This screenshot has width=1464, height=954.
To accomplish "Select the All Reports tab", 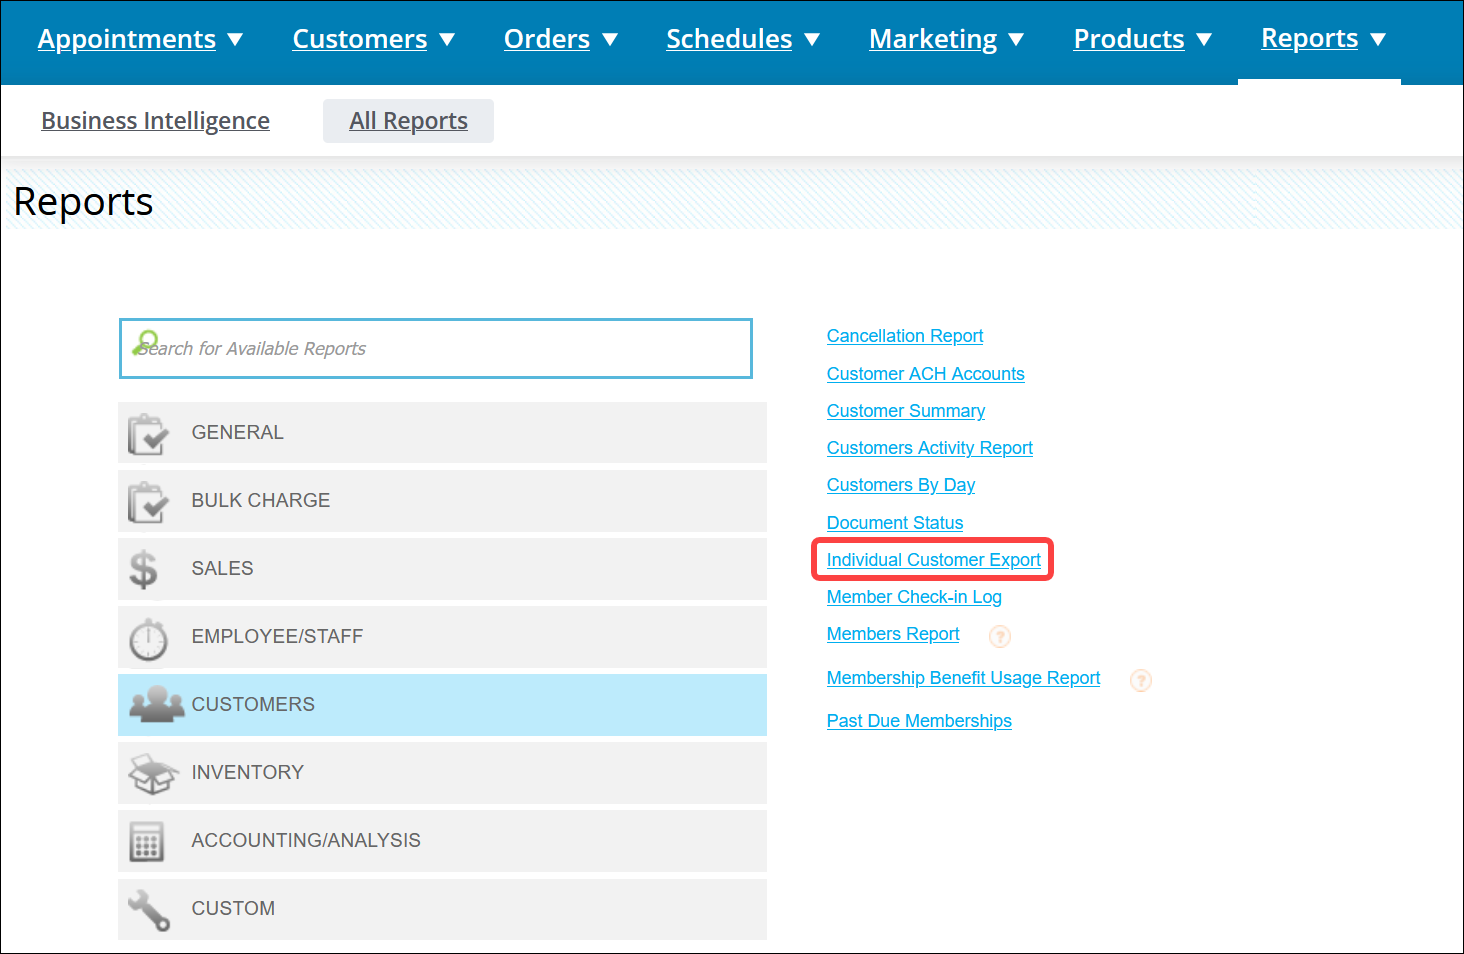I will tap(408, 121).
